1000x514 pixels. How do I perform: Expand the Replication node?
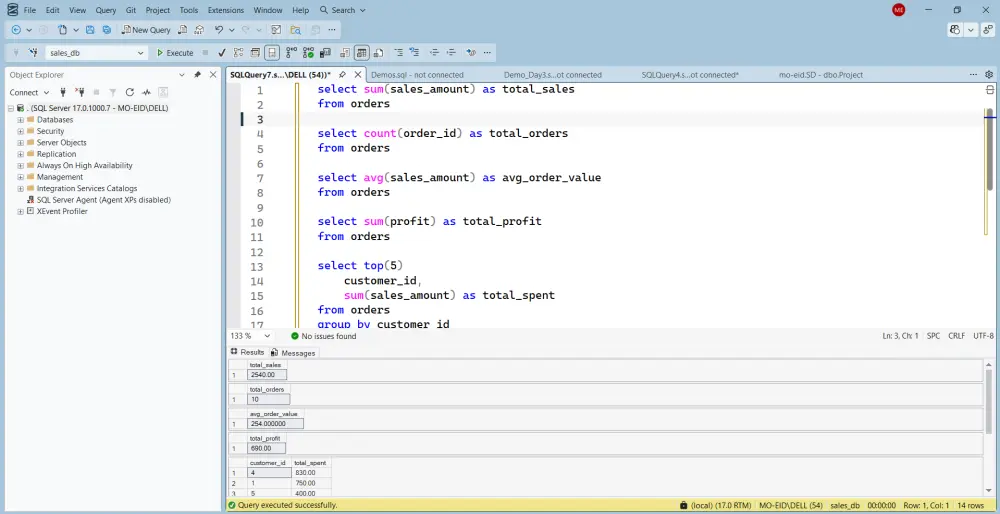pos(20,154)
